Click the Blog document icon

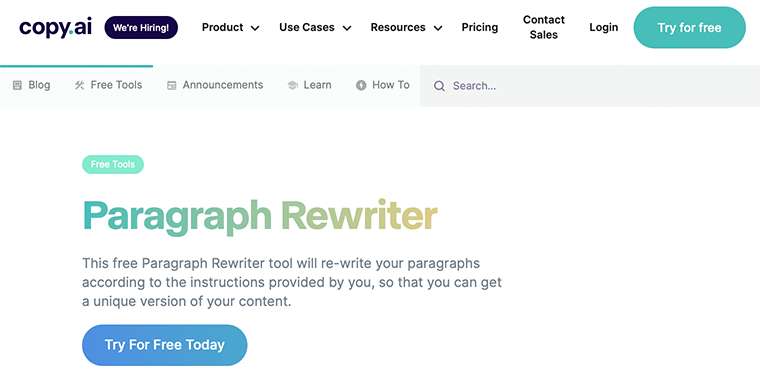pyautogui.click(x=17, y=85)
